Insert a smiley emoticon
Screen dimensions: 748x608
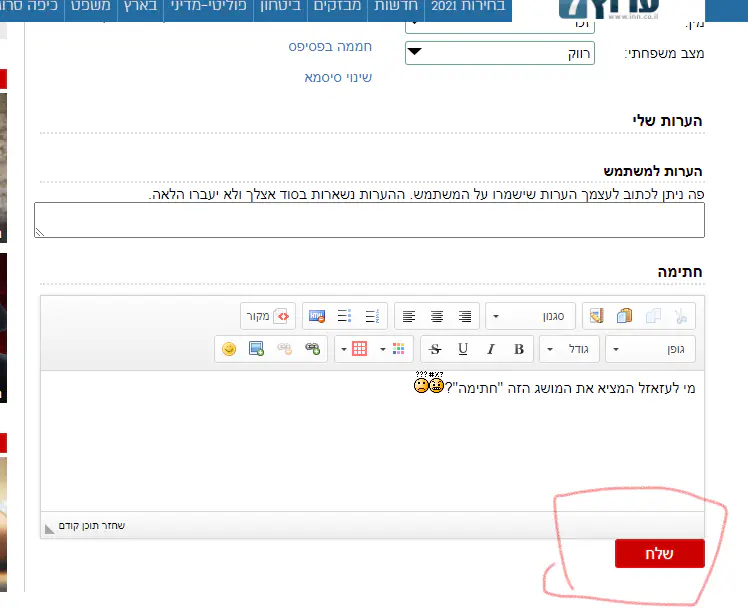pyautogui.click(x=229, y=349)
